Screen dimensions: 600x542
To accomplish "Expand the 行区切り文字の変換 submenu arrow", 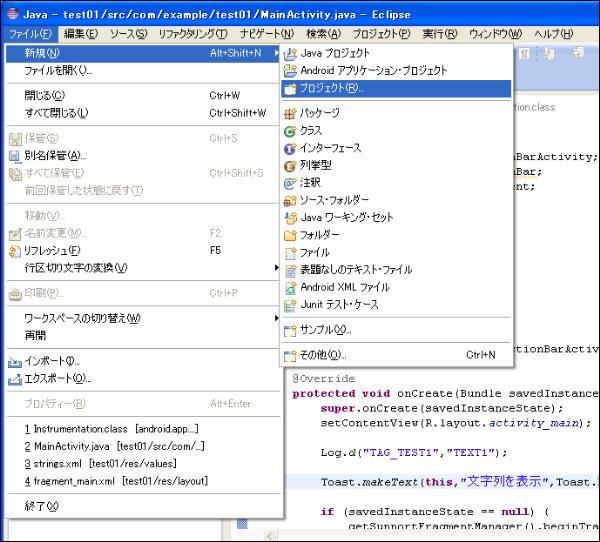I will (277, 267).
